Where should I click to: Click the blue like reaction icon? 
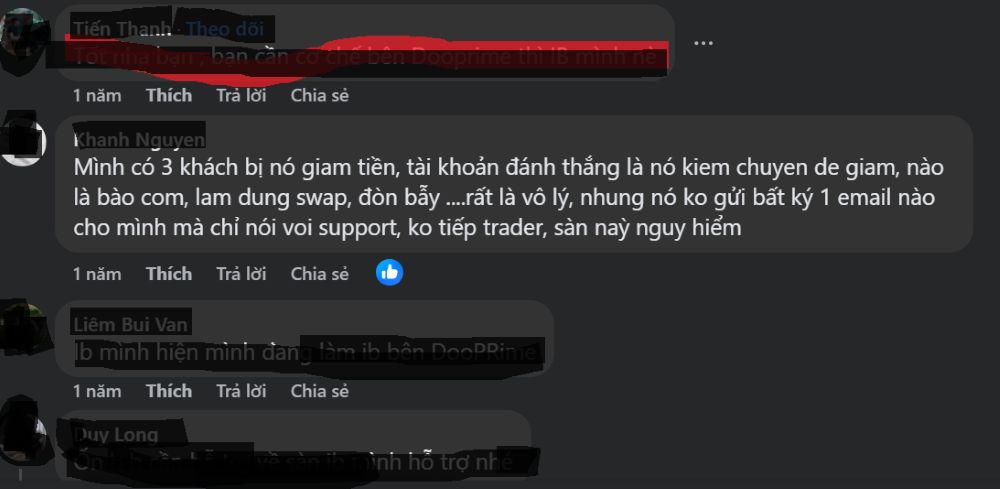pos(390,273)
